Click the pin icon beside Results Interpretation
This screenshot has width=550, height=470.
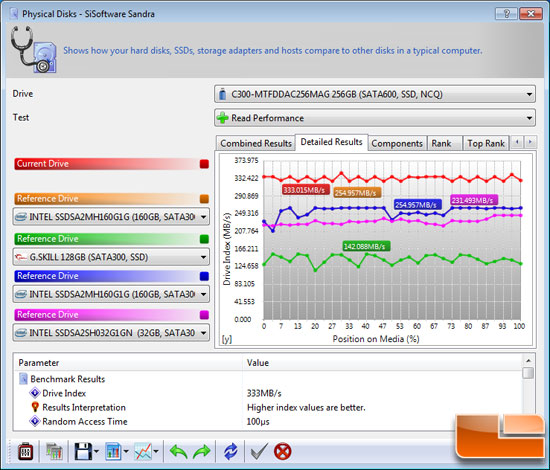(x=35, y=407)
